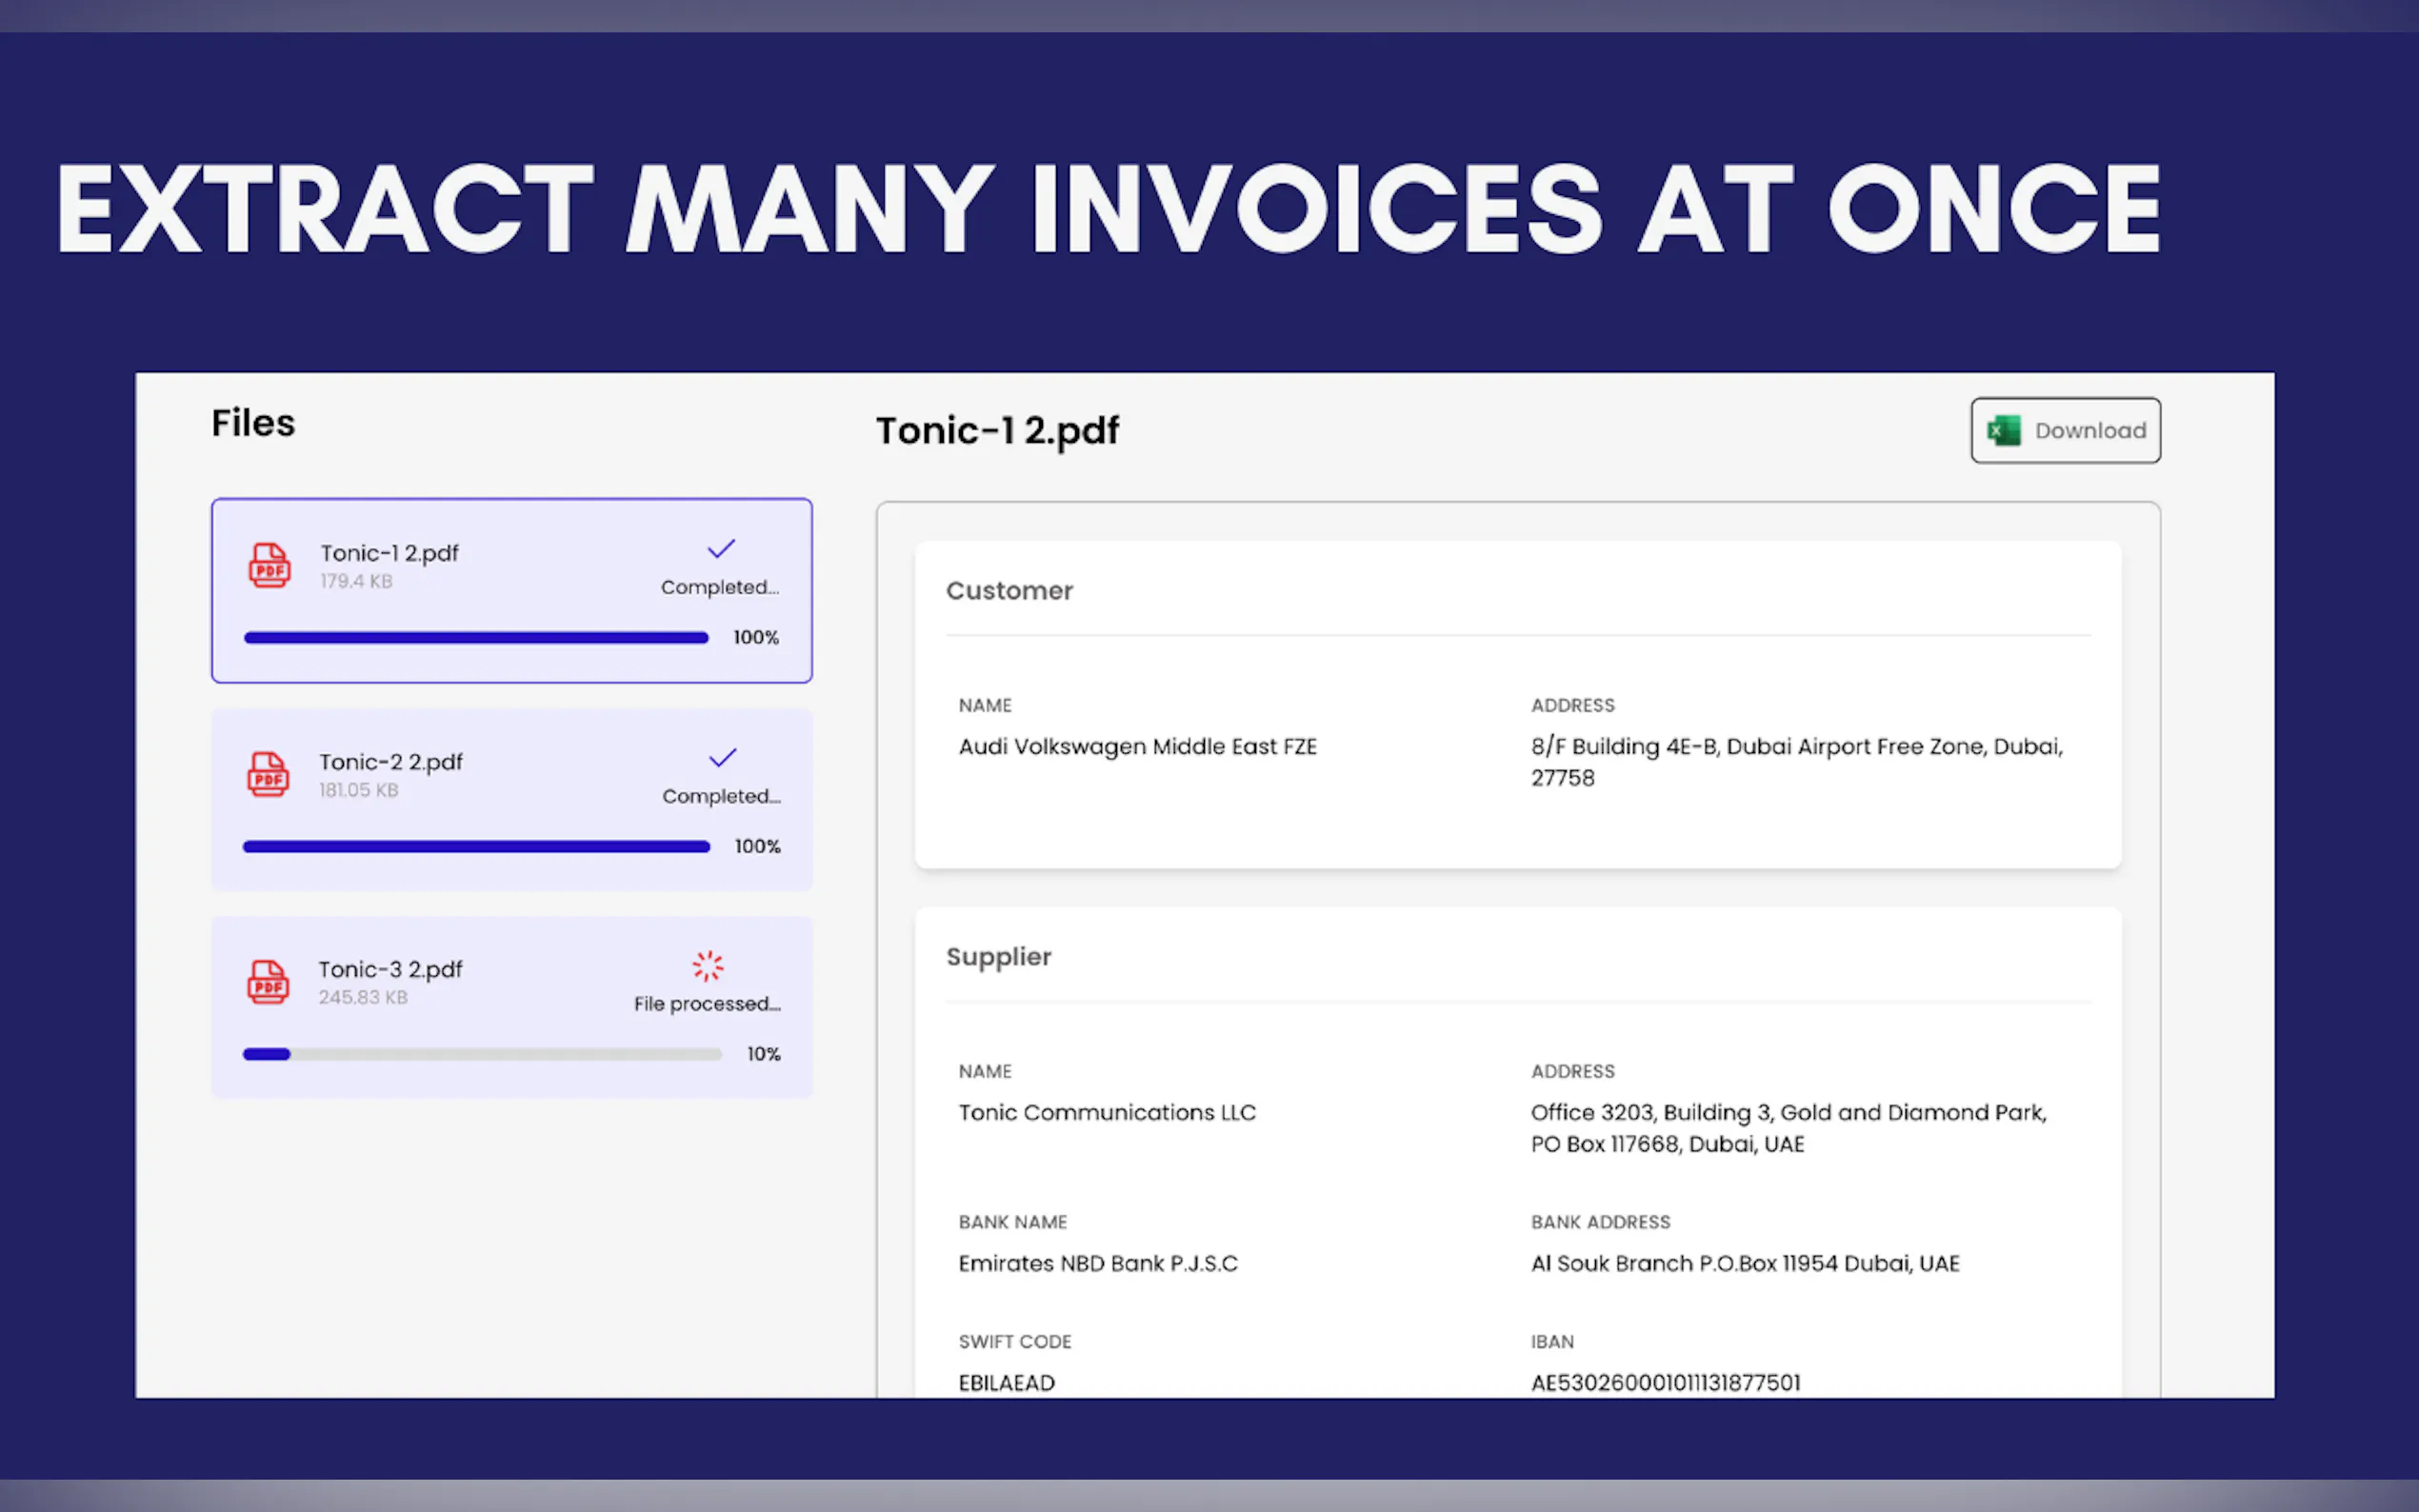Click the supplier name Tonic Communications LLC
This screenshot has height=1512, width=2419.
[1107, 1113]
